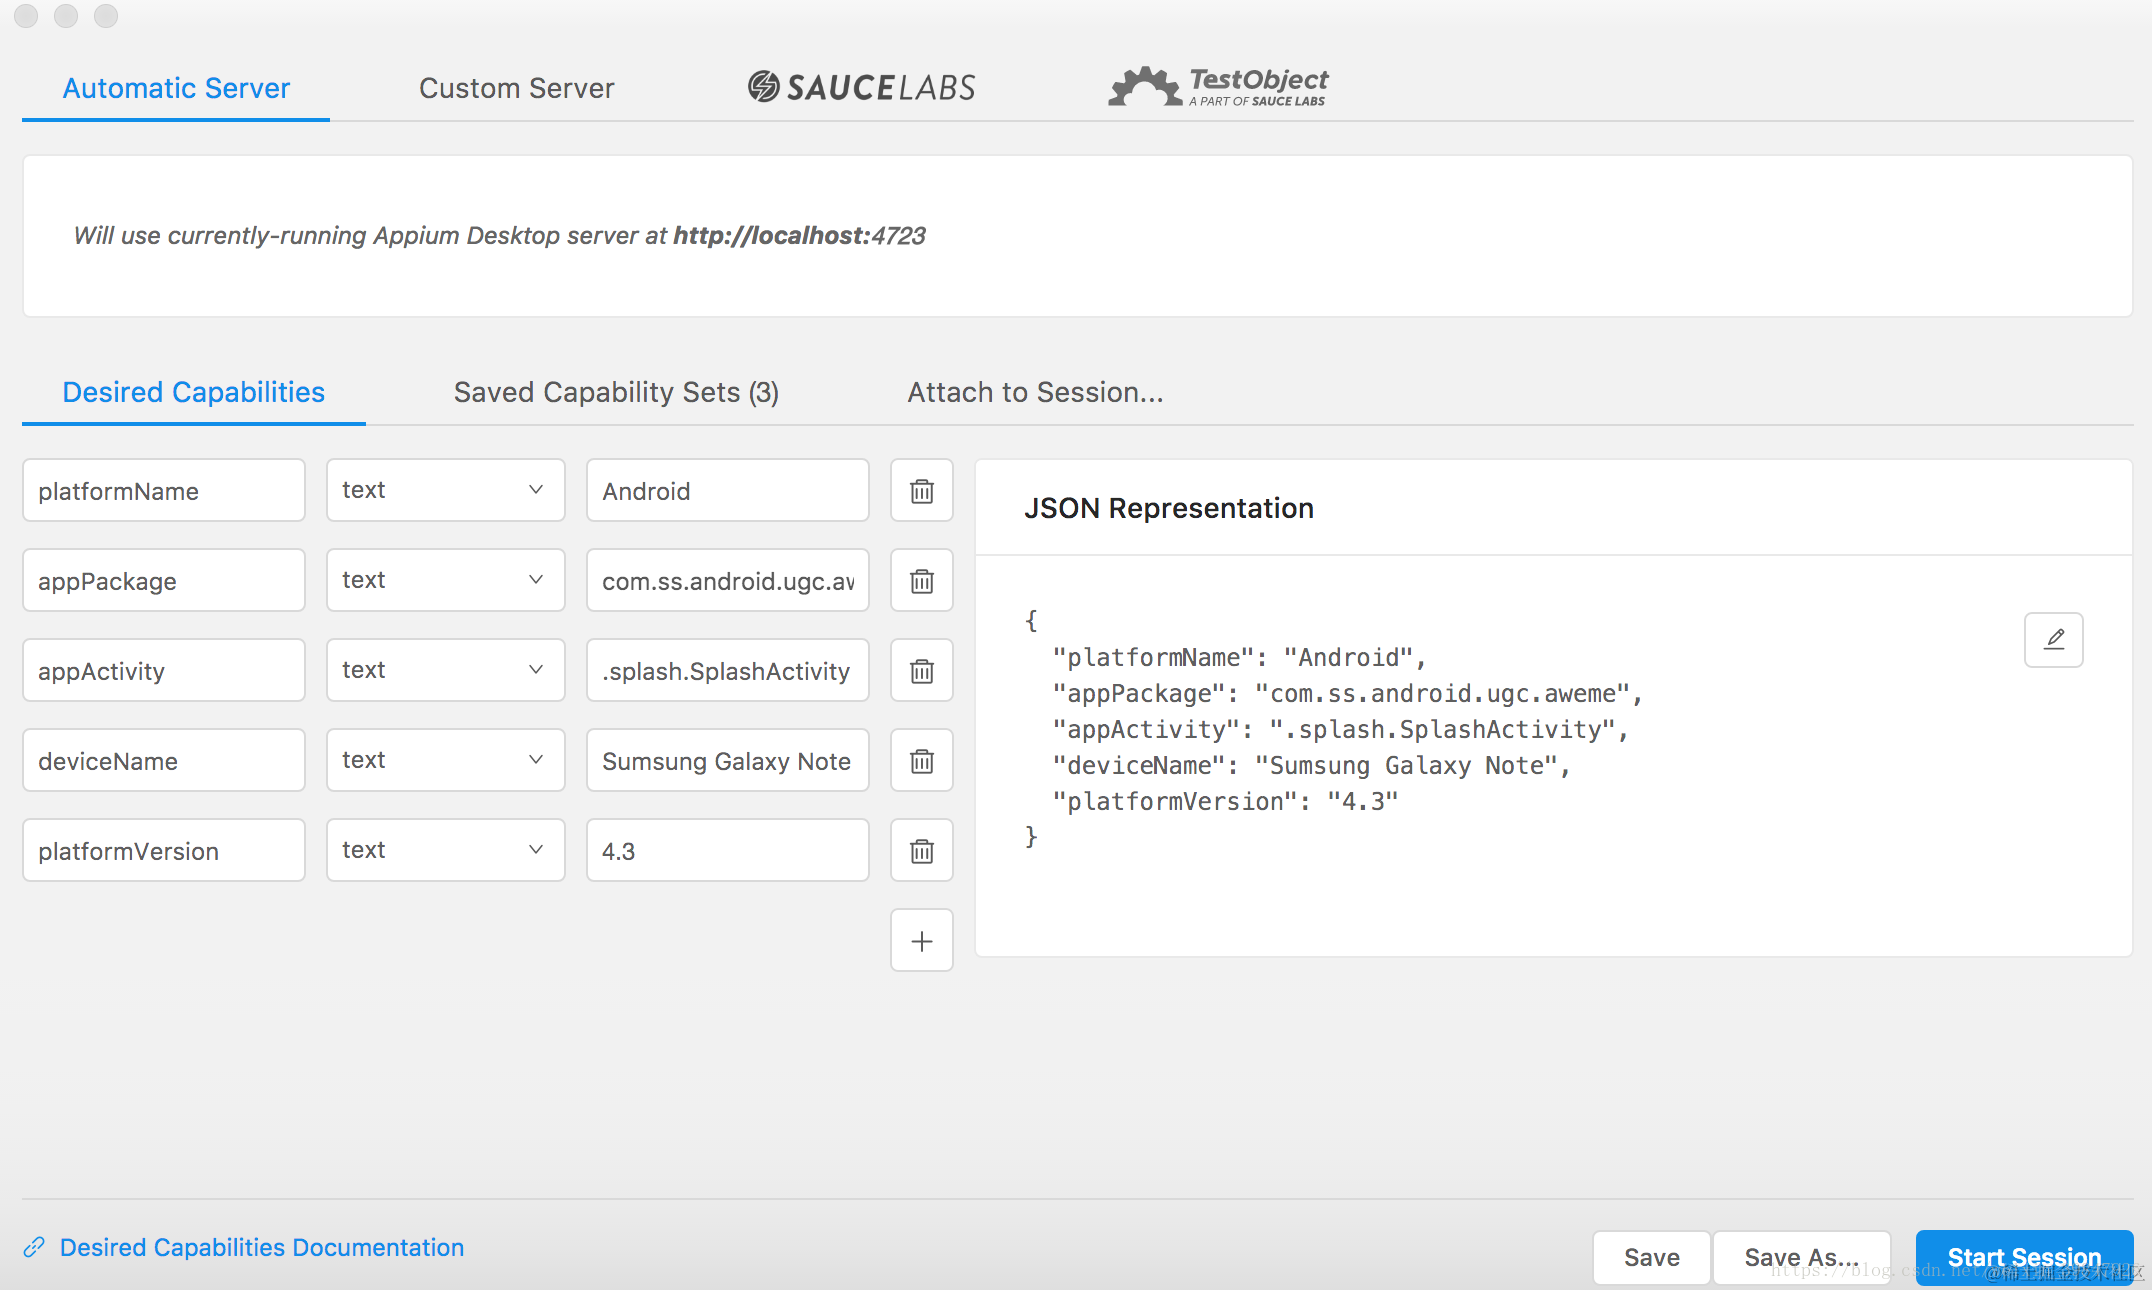
Task: Focus the platformName name field
Action: pyautogui.click(x=164, y=491)
